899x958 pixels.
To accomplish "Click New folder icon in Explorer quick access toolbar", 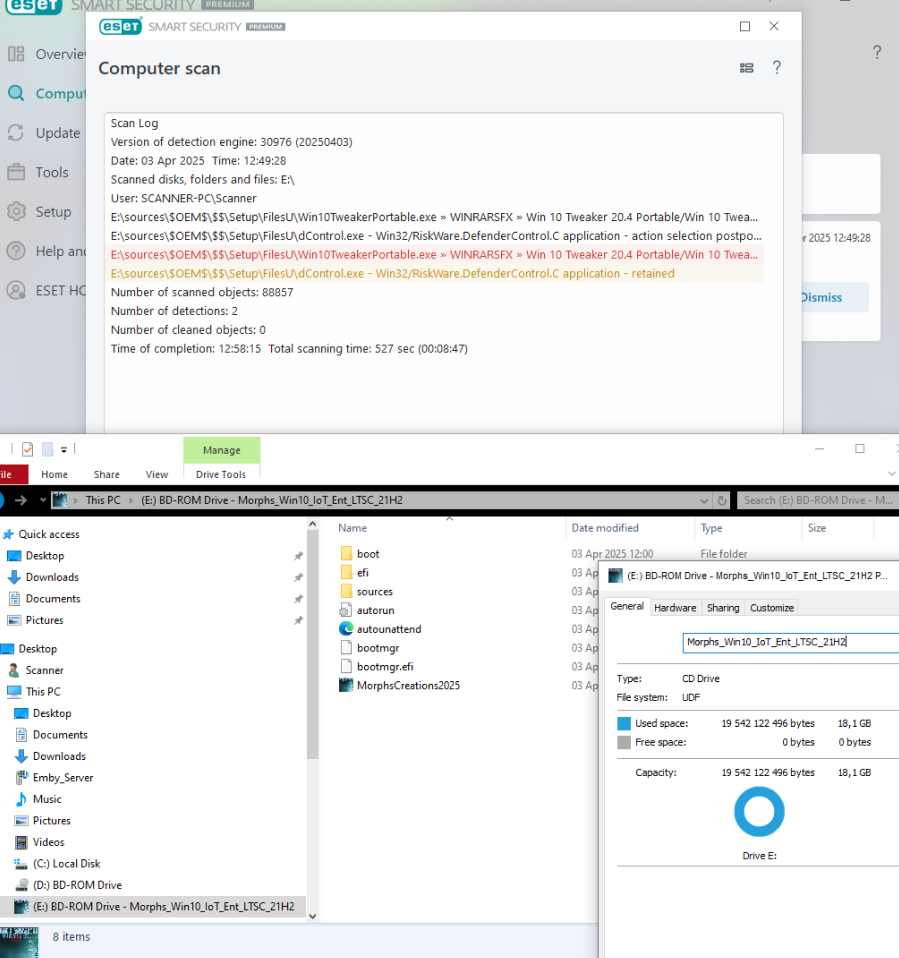I will [x=48, y=450].
